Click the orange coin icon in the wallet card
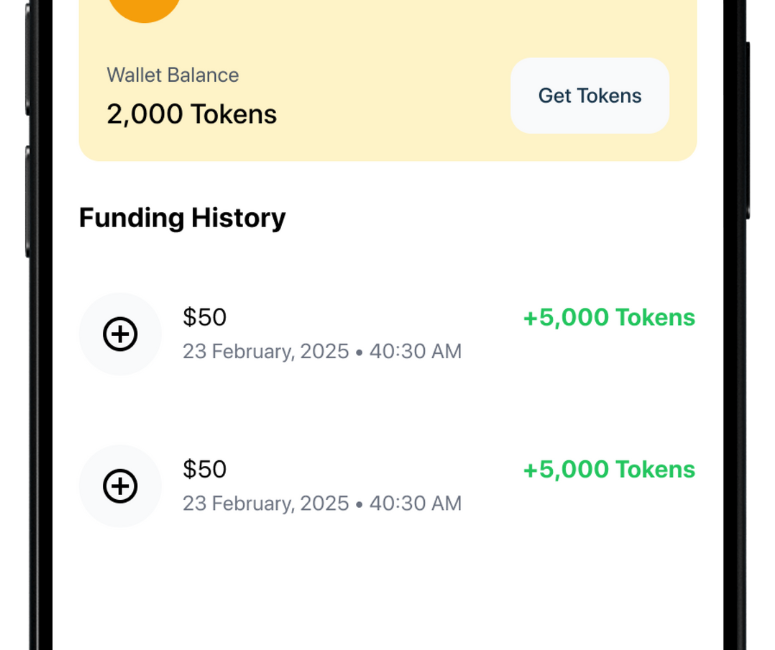775x650 pixels. tap(145, 8)
